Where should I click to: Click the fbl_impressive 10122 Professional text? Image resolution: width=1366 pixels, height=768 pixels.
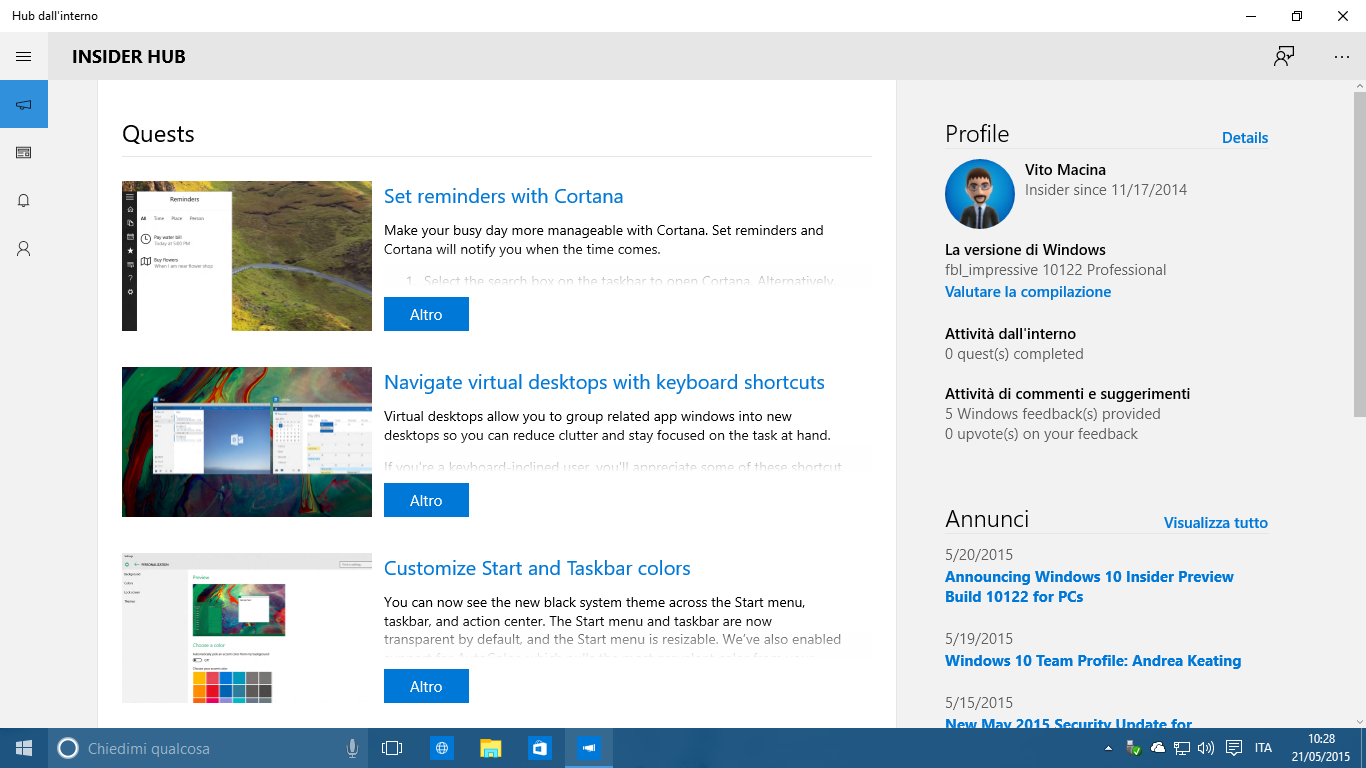1055,270
